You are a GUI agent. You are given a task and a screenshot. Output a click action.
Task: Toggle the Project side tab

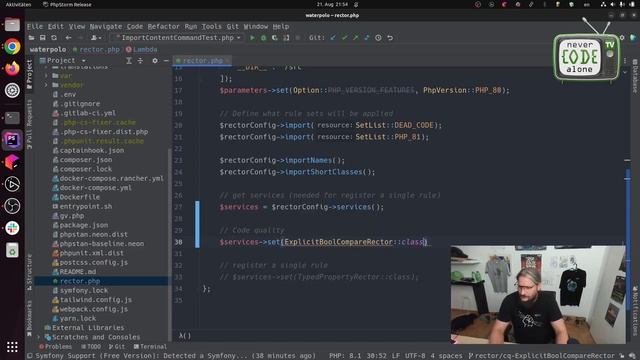[29, 75]
